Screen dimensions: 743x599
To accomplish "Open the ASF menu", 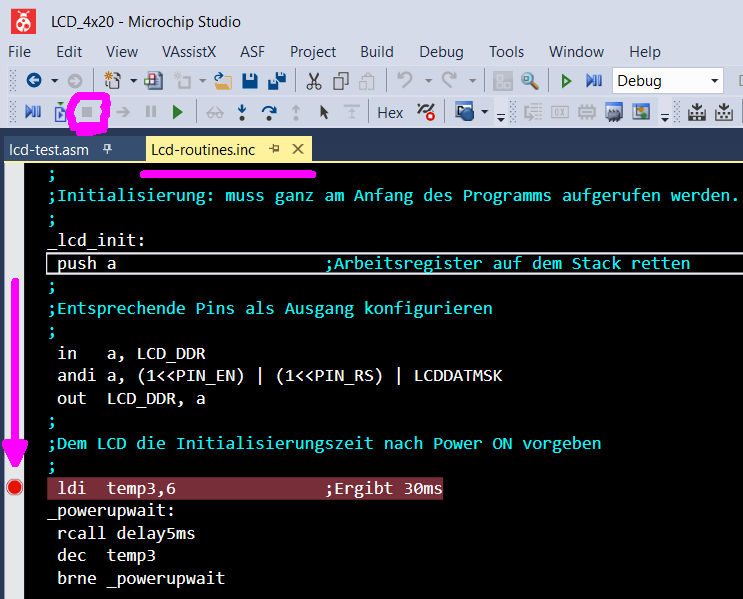I will (x=252, y=52).
